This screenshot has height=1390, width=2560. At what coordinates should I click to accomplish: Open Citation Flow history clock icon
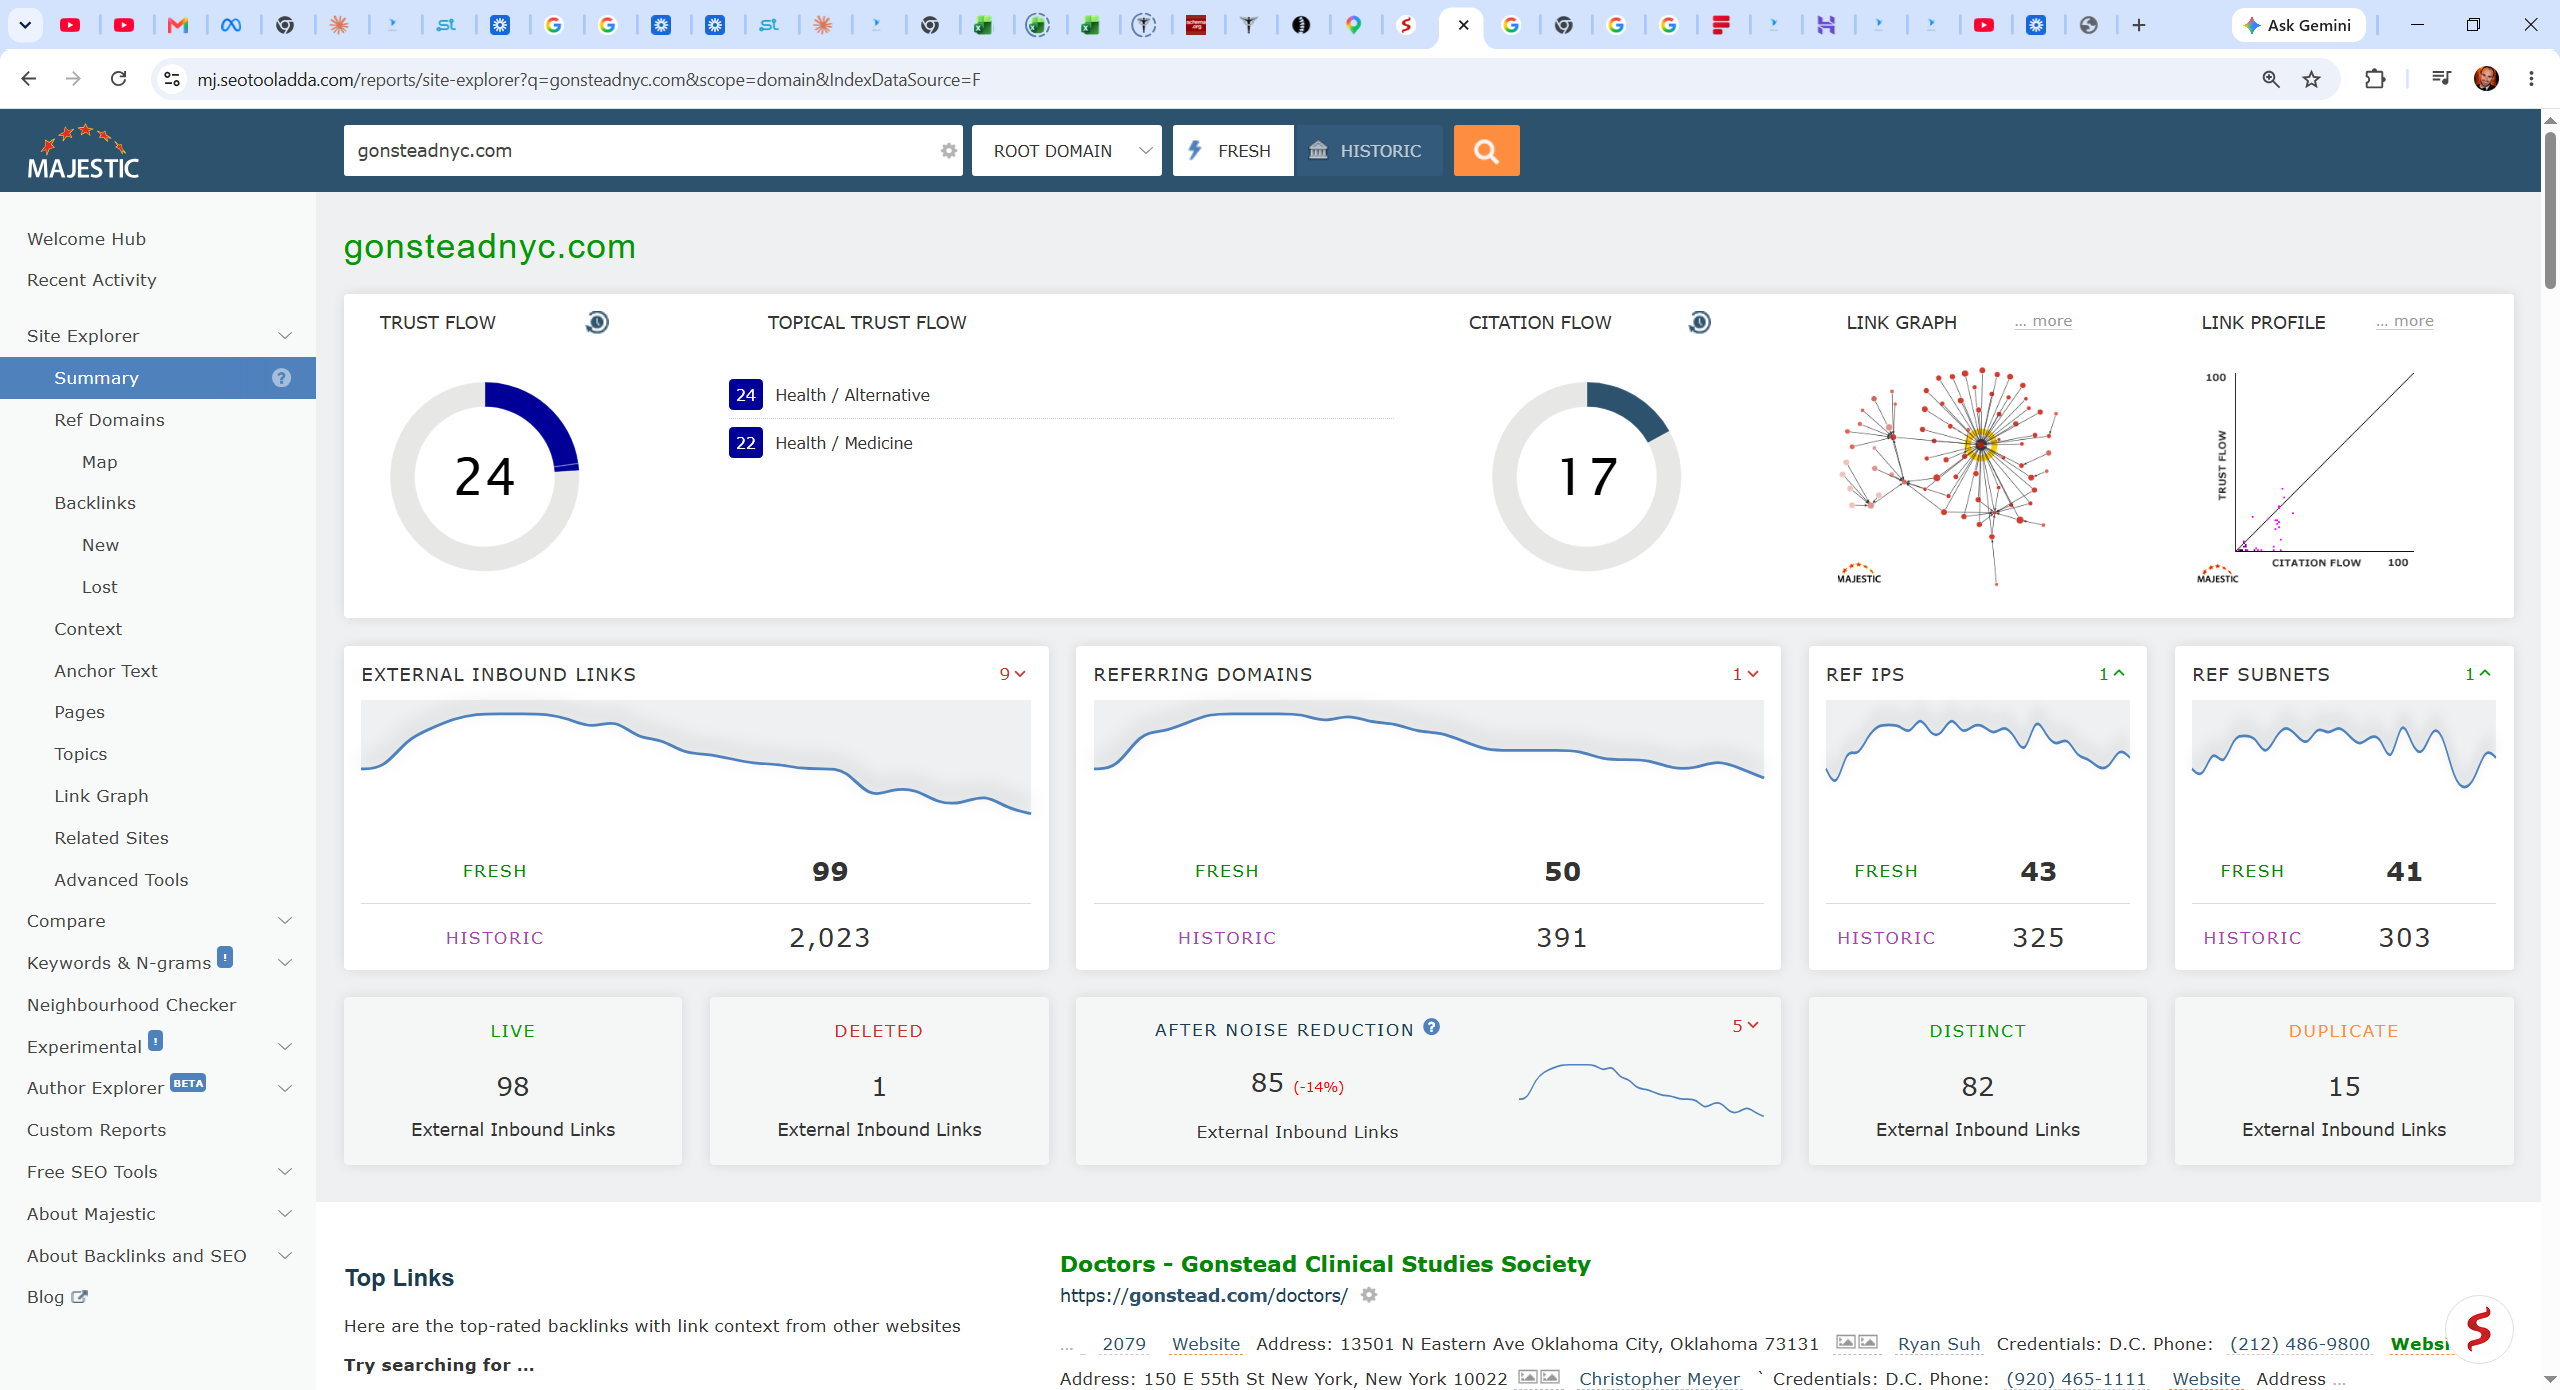click(x=1699, y=322)
